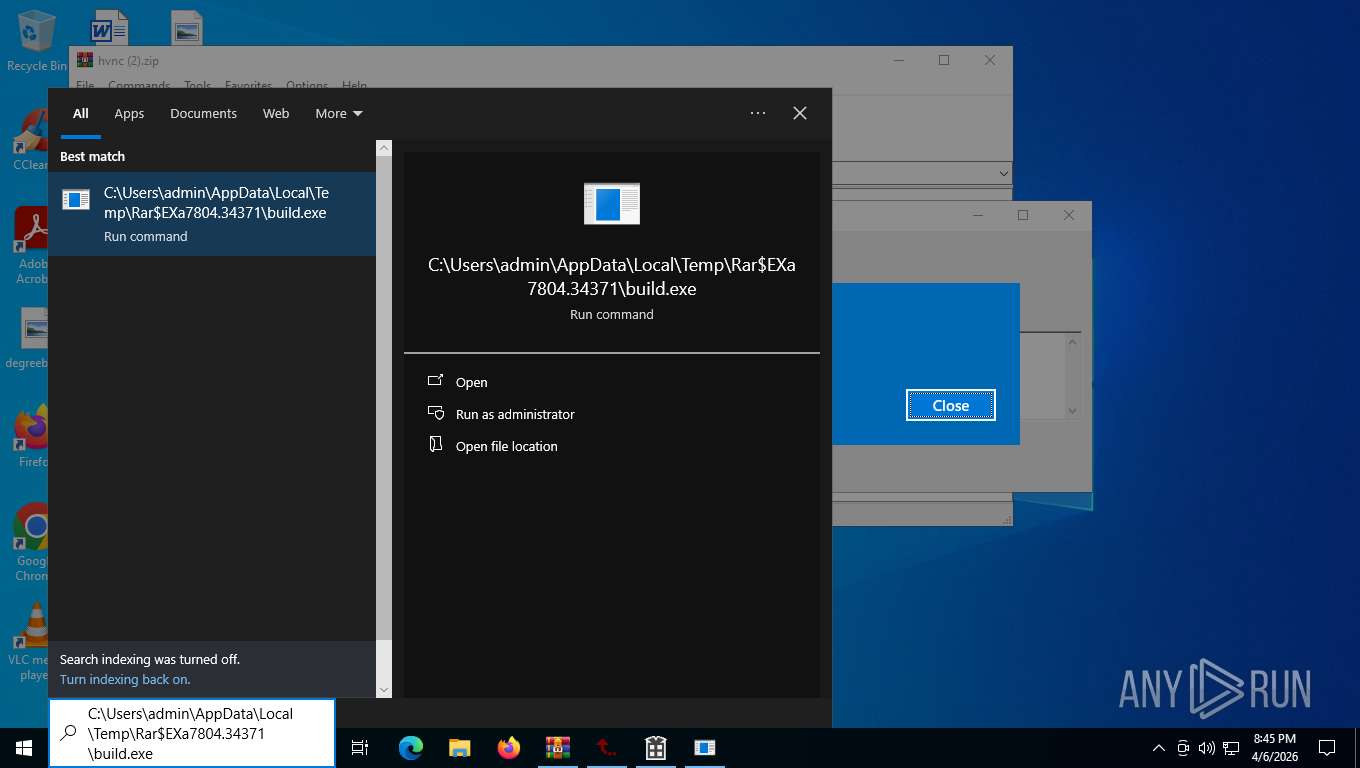1360x768 pixels.
Task: Click Turn indexing back on link
Action: [125, 679]
